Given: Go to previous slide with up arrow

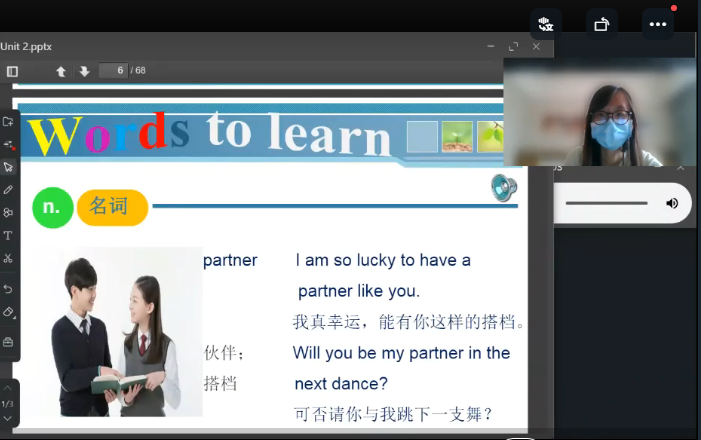Looking at the screenshot, I should (x=61, y=71).
